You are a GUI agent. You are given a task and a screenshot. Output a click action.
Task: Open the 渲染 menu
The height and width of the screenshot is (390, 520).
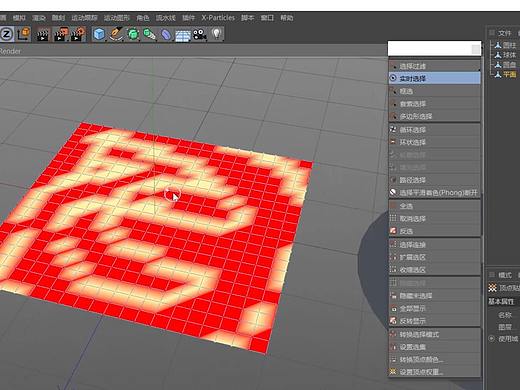[x=39, y=18]
